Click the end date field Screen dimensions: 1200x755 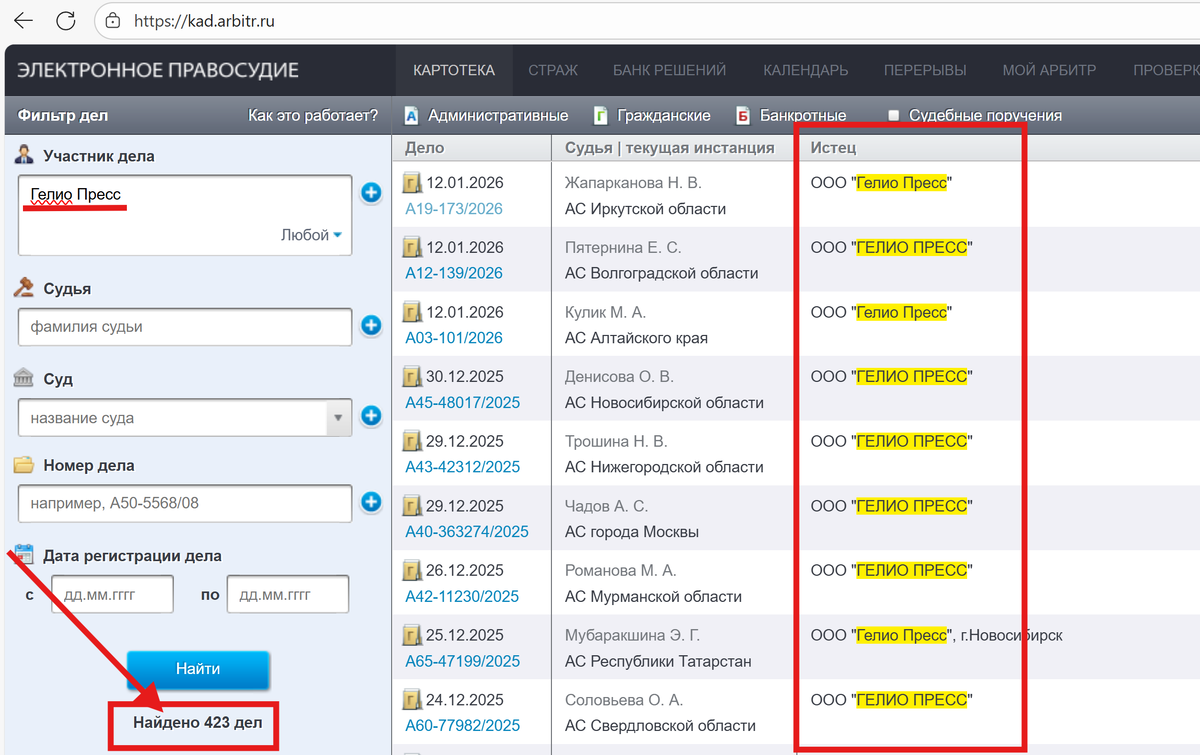(288, 594)
